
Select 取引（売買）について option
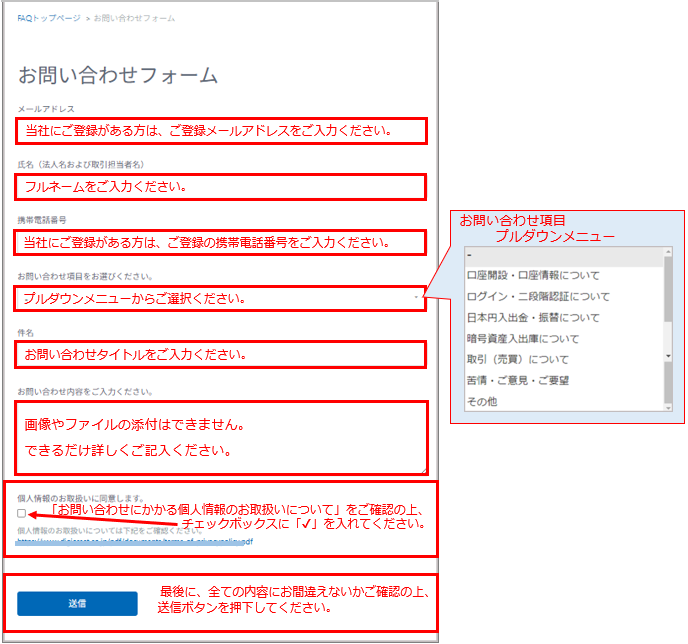click(x=564, y=360)
